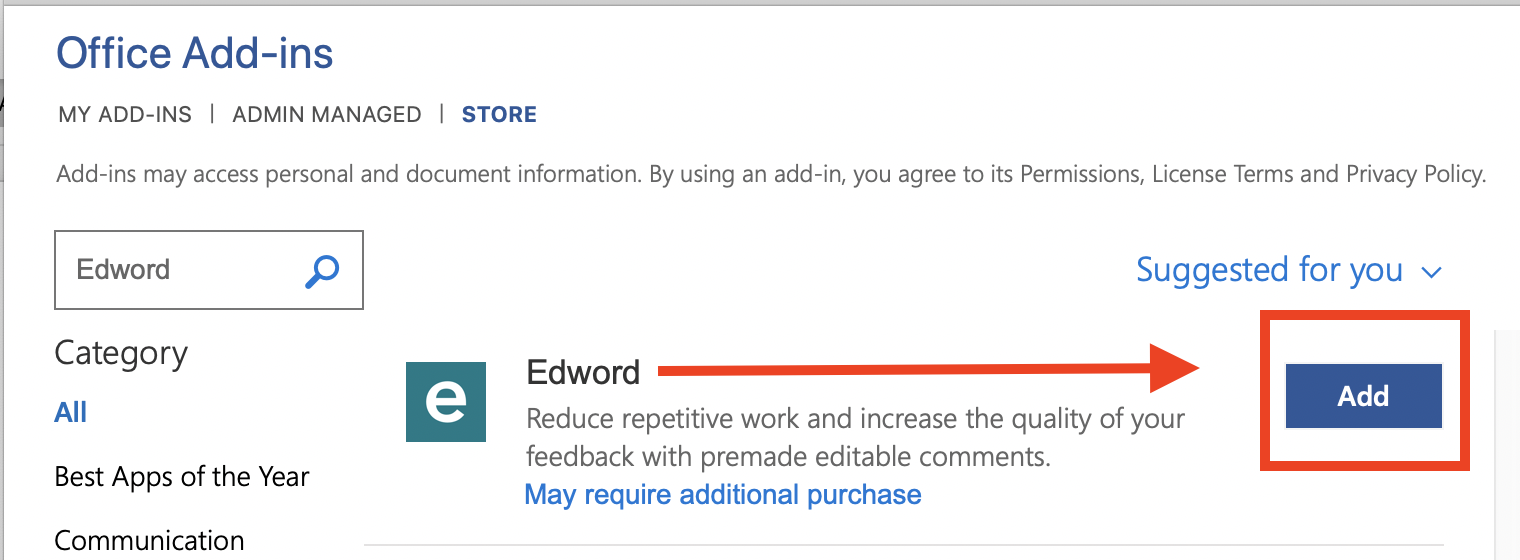
Task: Filter by the Communication category
Action: [149, 541]
